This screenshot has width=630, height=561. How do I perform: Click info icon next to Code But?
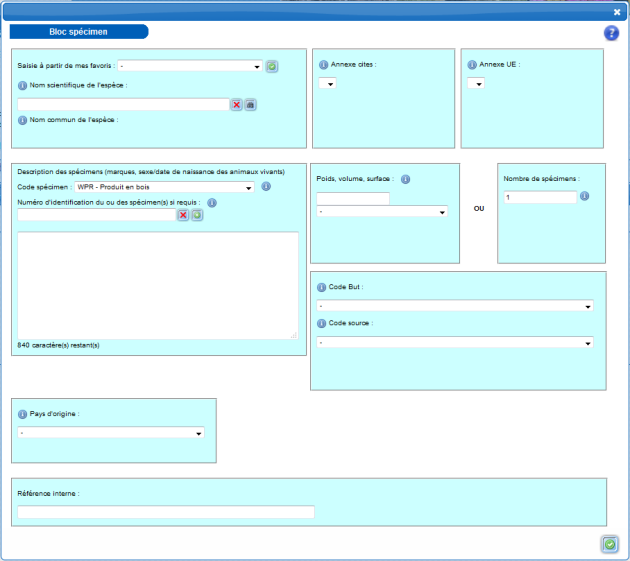321,287
